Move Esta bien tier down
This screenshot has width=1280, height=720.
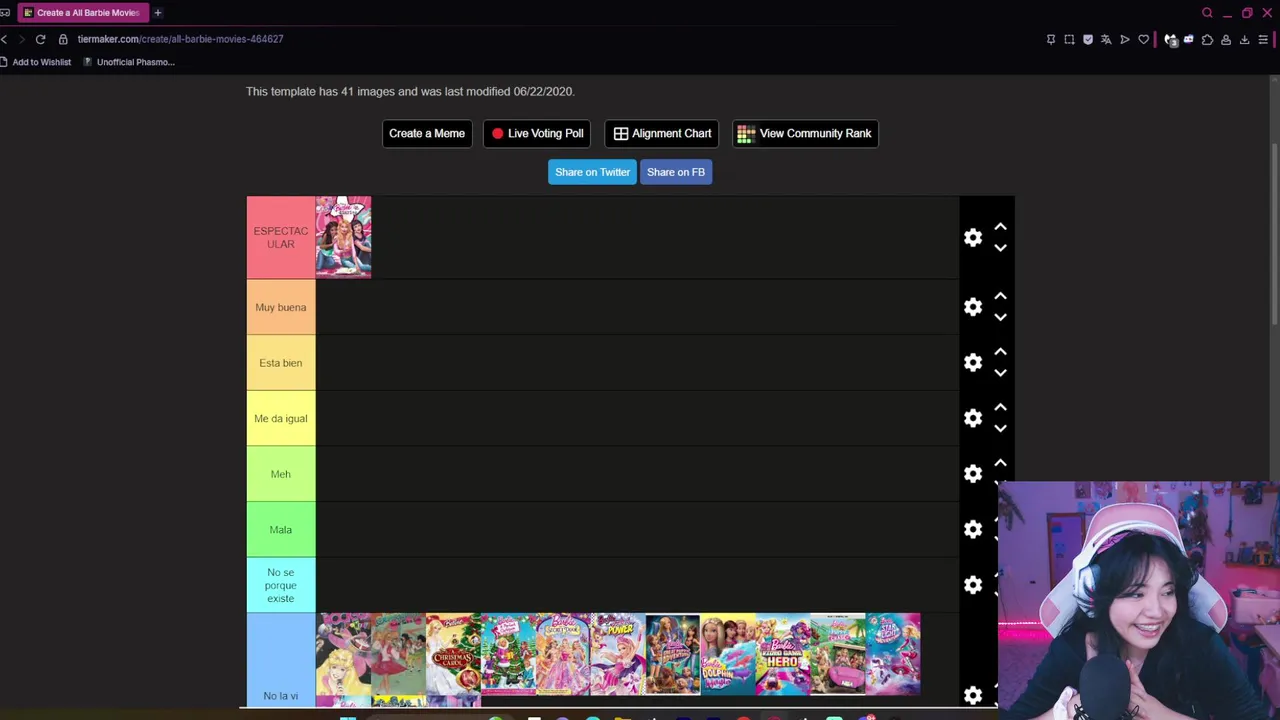coord(1000,372)
